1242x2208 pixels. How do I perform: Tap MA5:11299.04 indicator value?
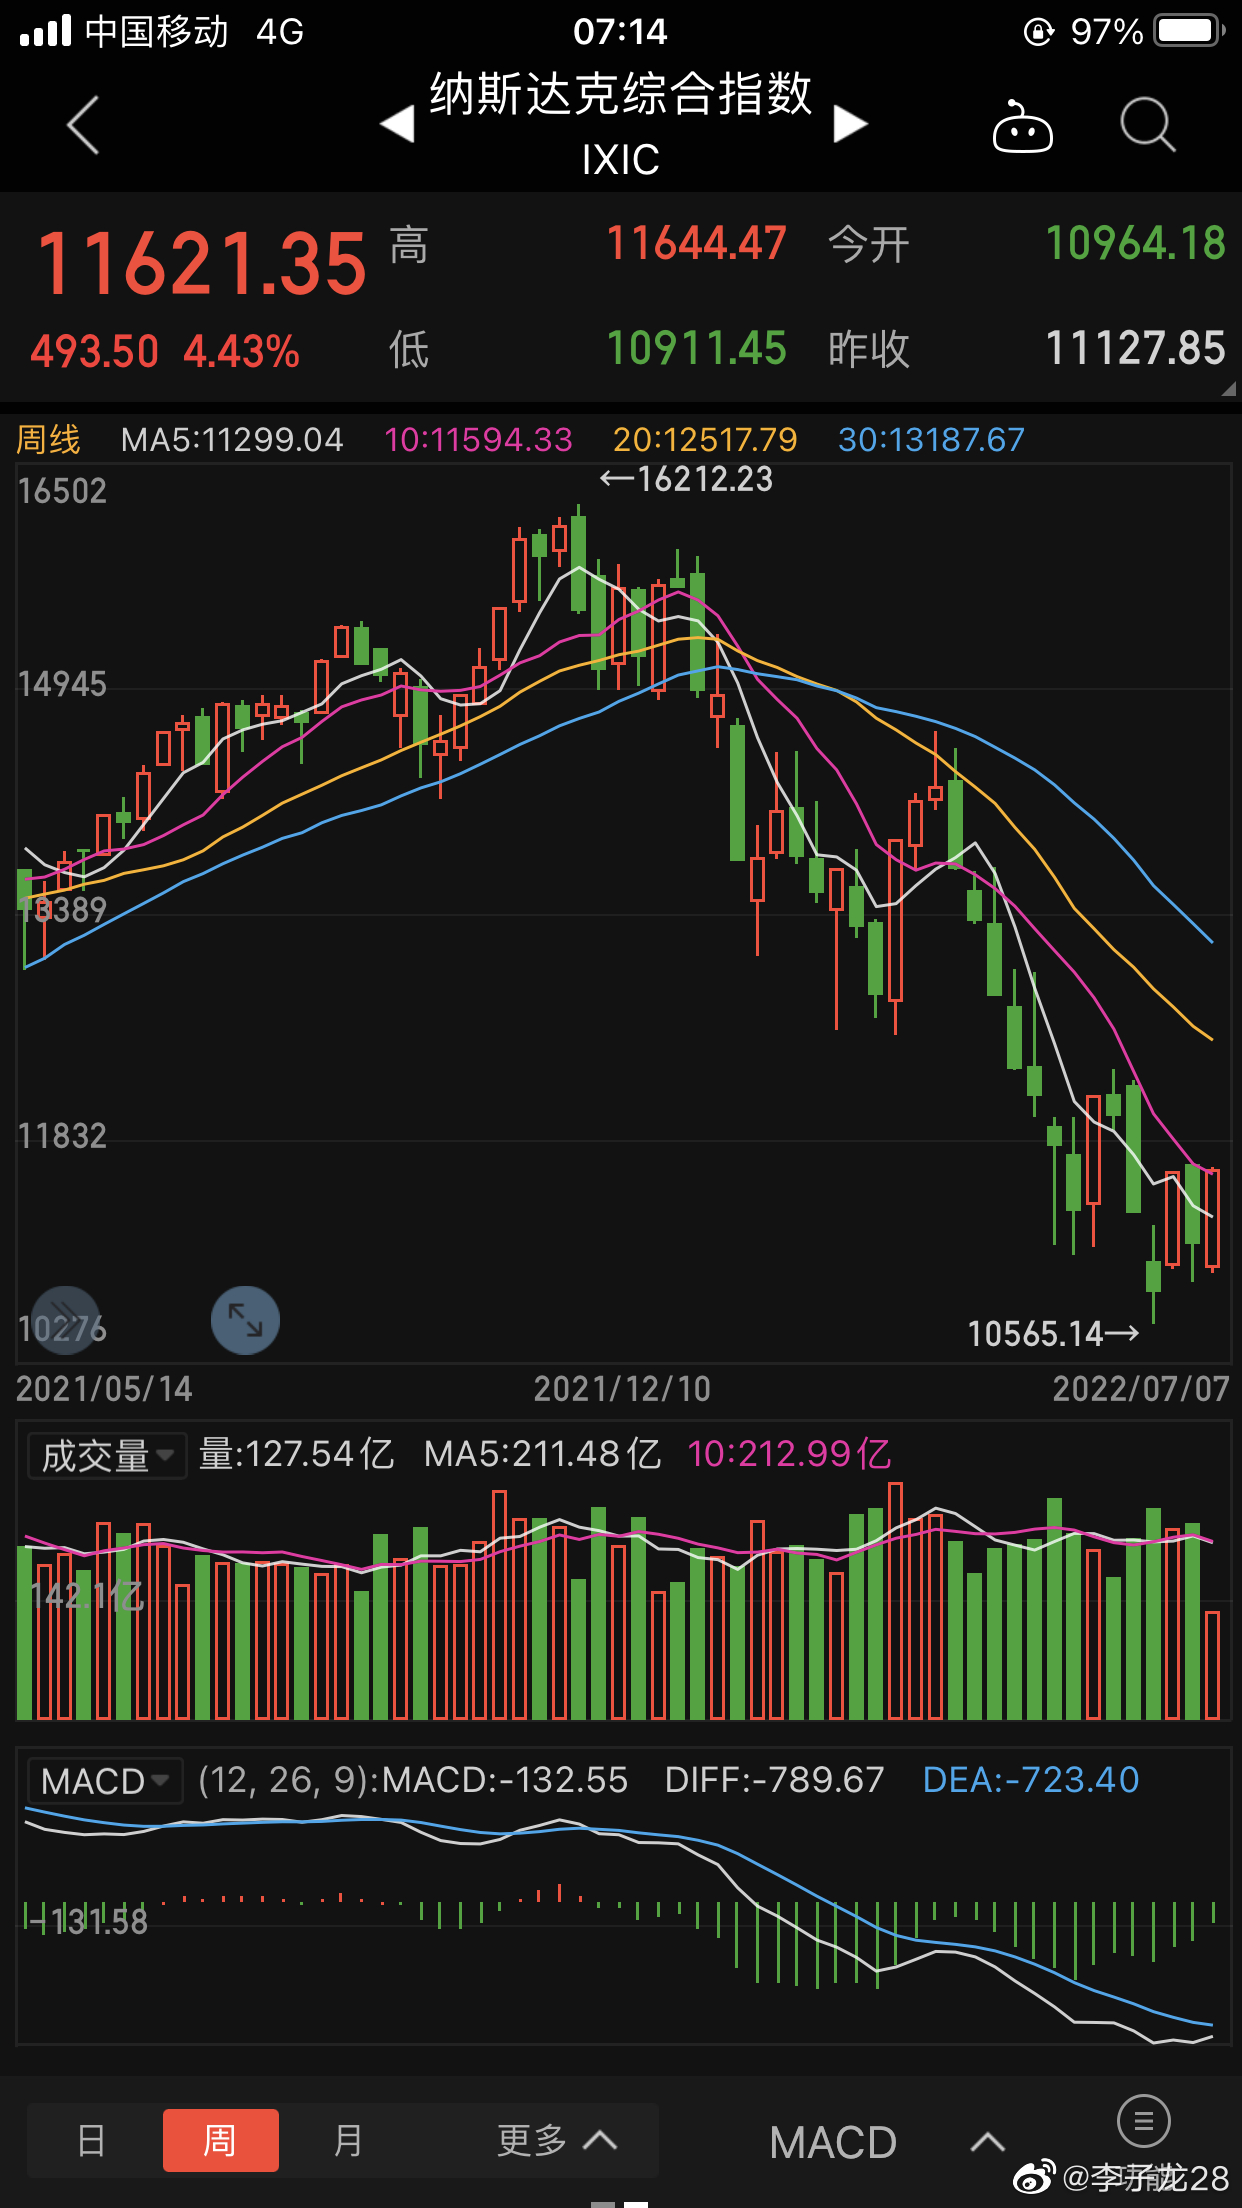point(232,439)
